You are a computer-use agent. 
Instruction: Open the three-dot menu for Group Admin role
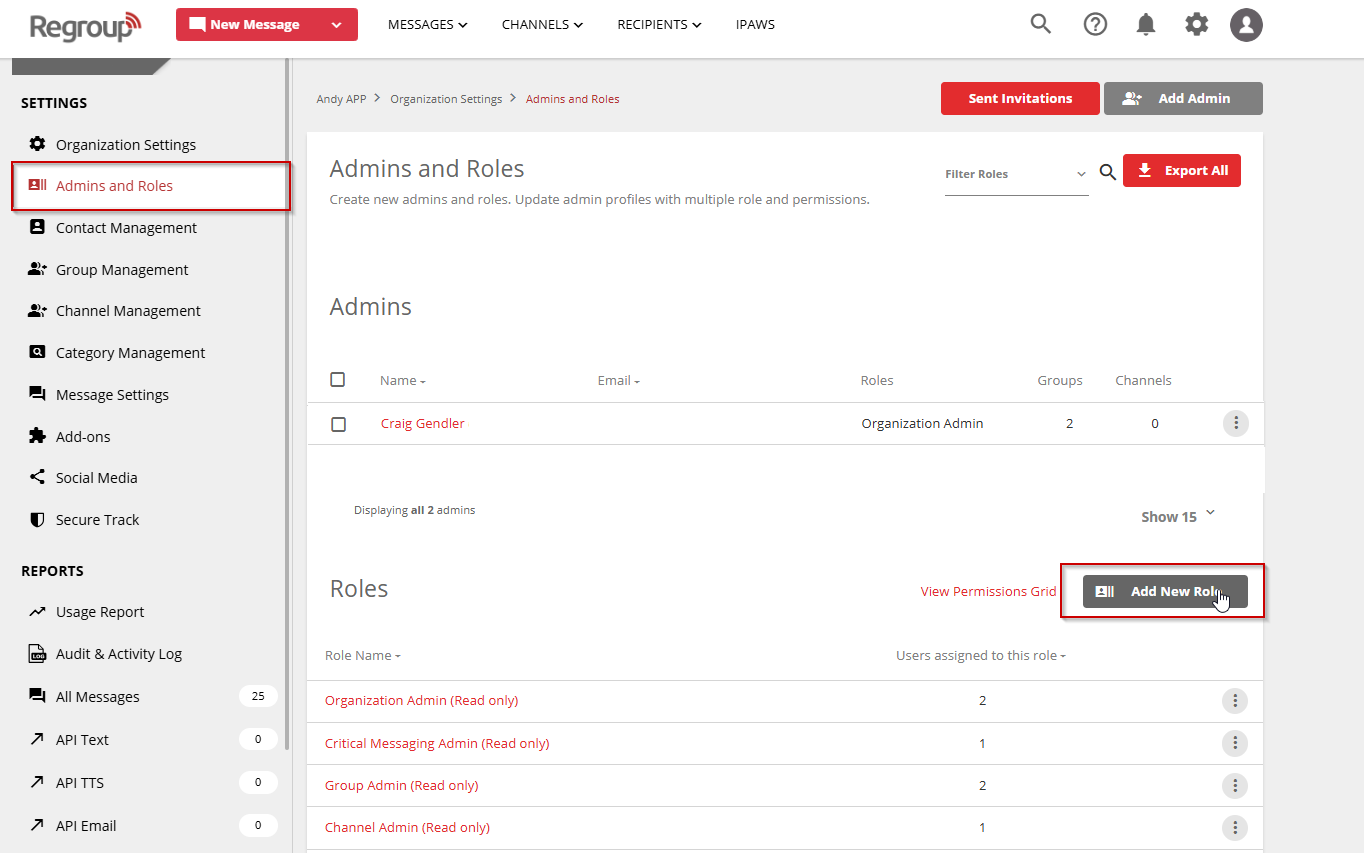point(1235,785)
